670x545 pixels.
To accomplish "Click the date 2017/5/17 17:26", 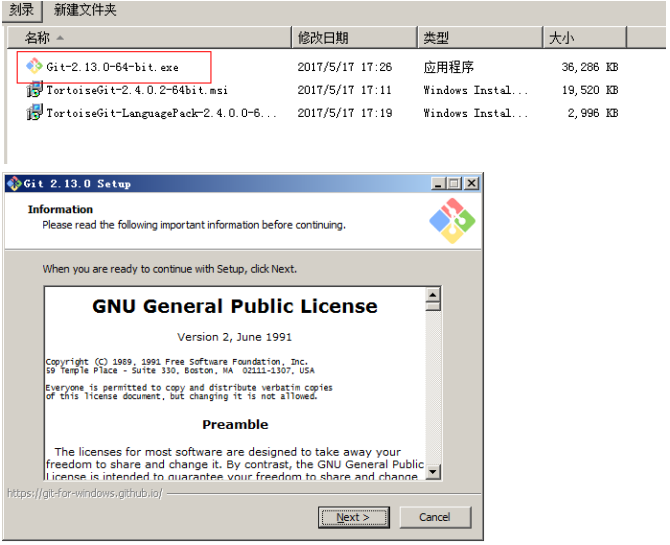I will click(x=344, y=67).
